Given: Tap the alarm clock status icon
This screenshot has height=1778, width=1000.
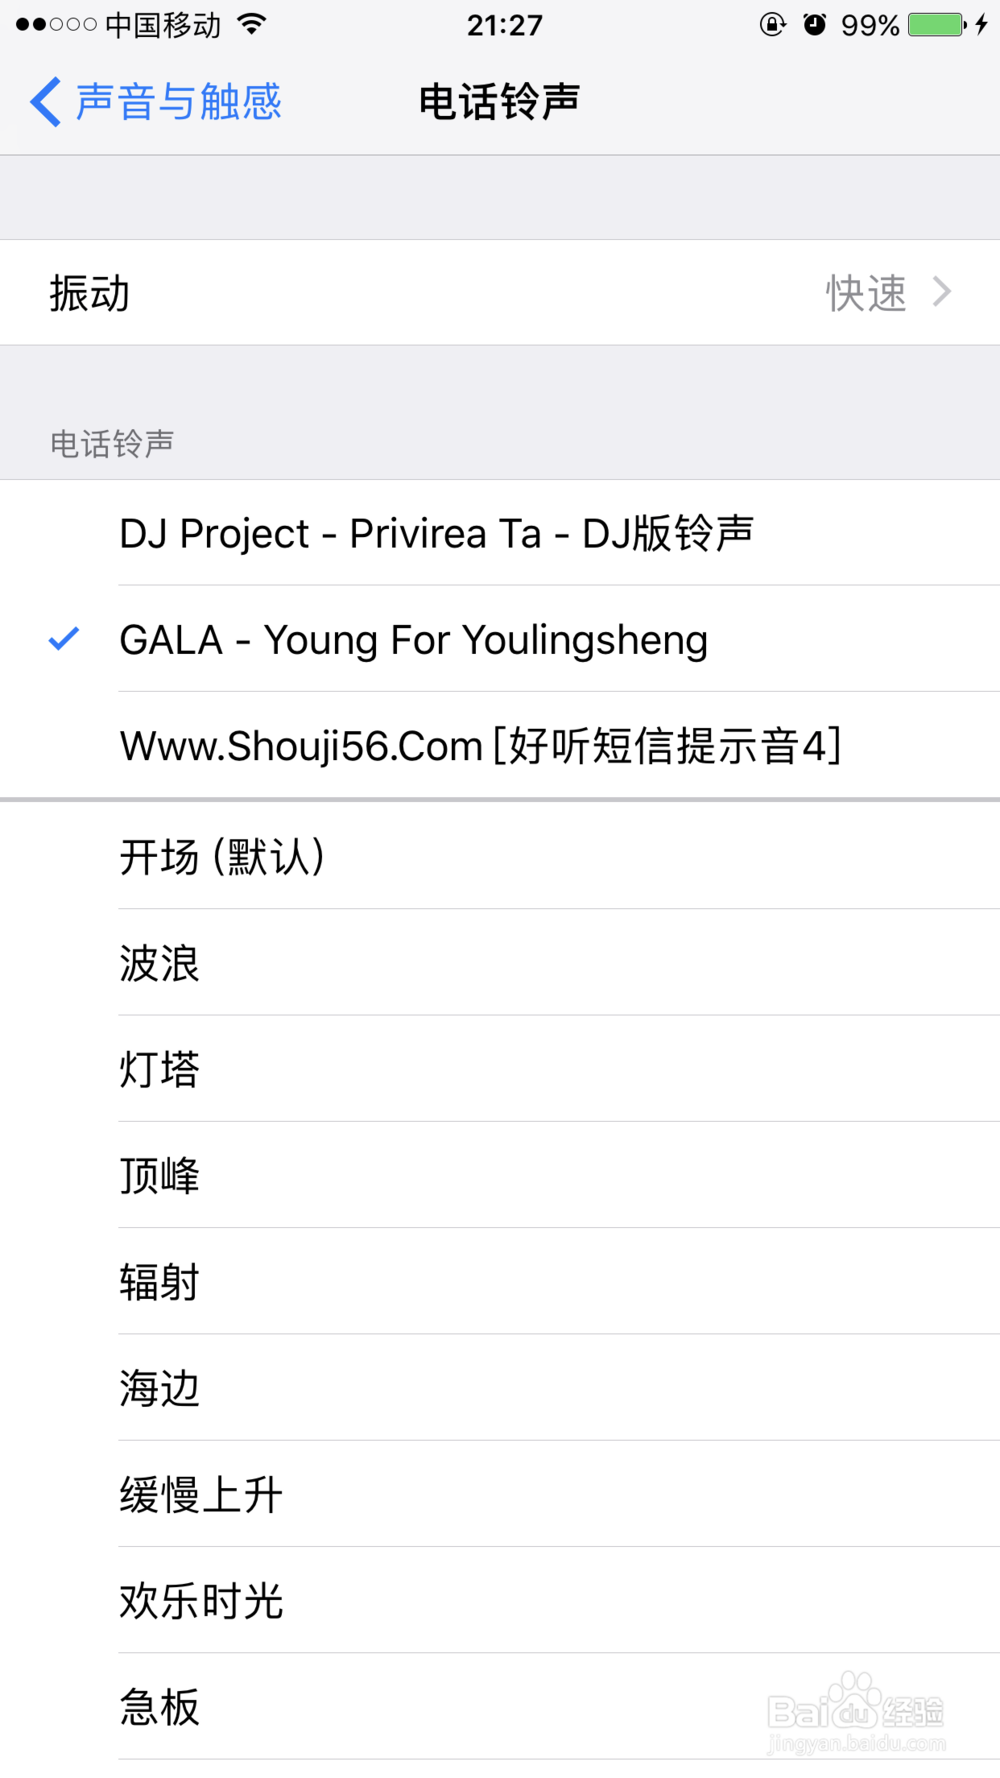Looking at the screenshot, I should pos(815,24).
